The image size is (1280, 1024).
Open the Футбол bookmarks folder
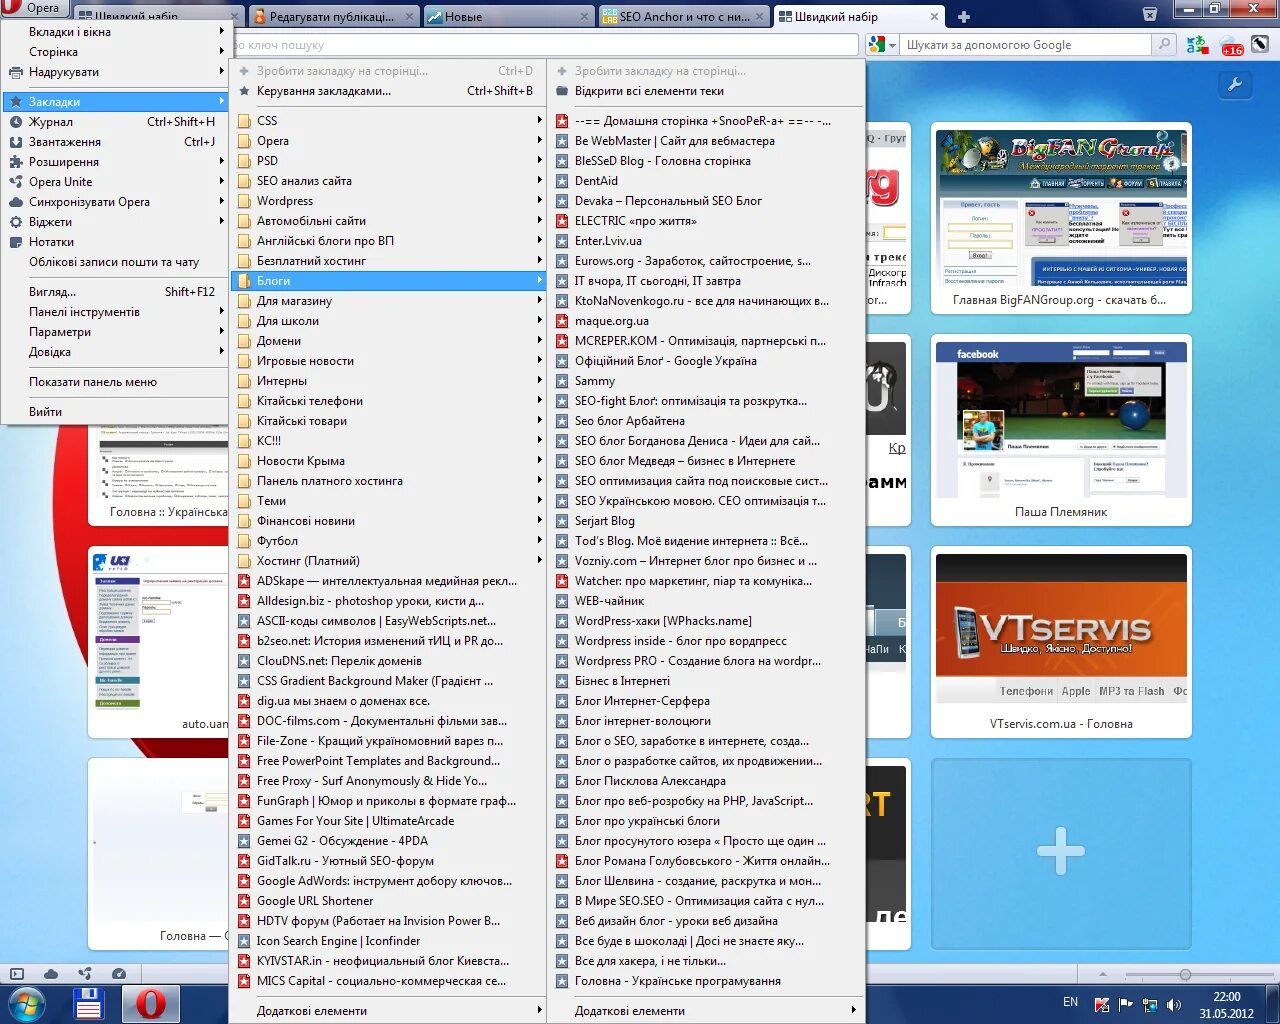[390, 541]
